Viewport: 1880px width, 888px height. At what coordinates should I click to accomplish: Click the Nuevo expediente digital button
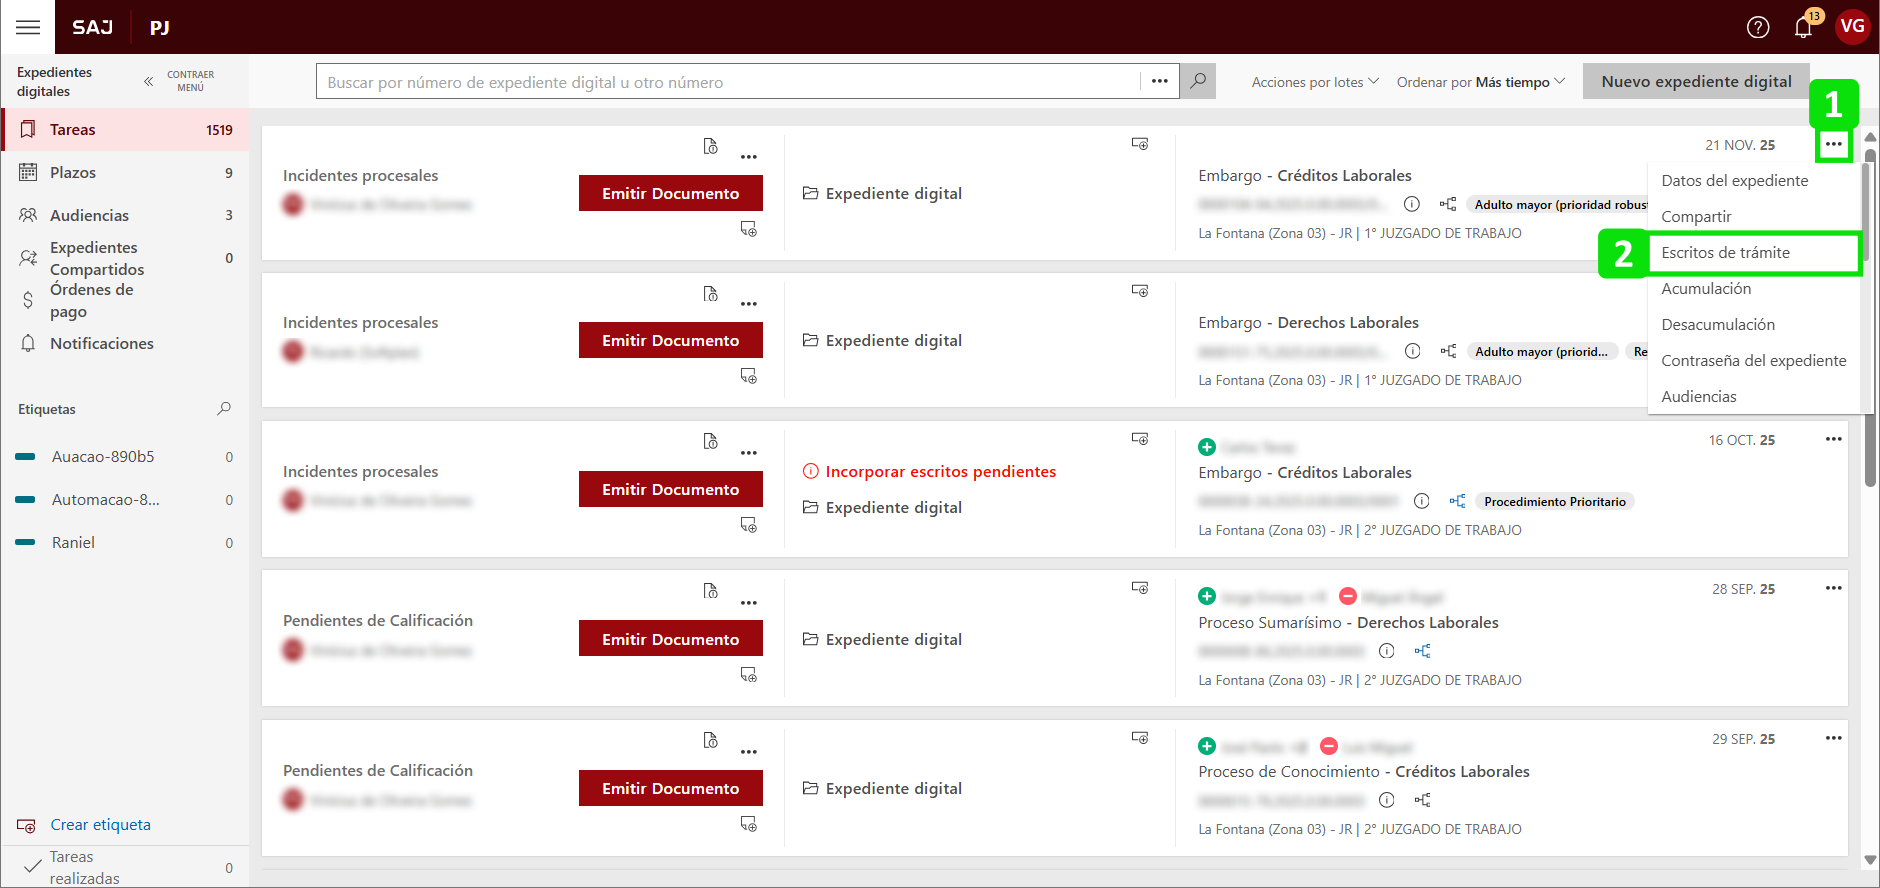[x=1695, y=82]
